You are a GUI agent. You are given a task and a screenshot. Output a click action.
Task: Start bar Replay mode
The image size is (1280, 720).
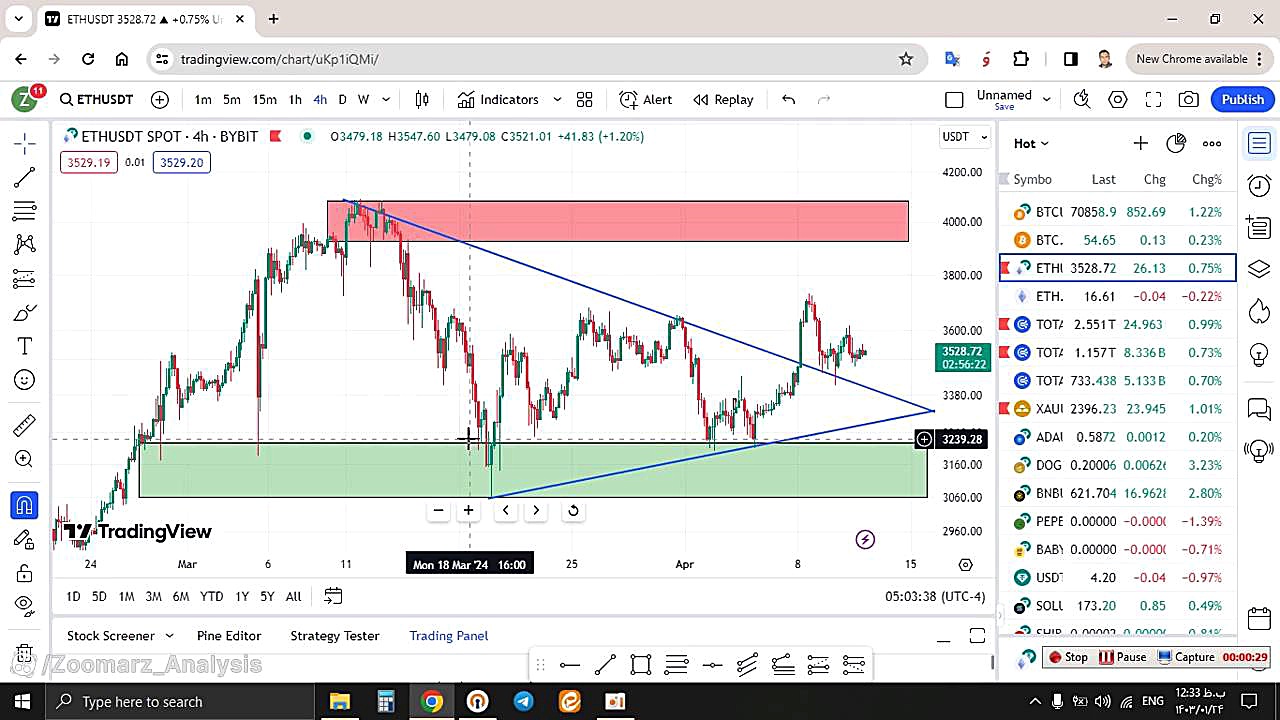[723, 99]
